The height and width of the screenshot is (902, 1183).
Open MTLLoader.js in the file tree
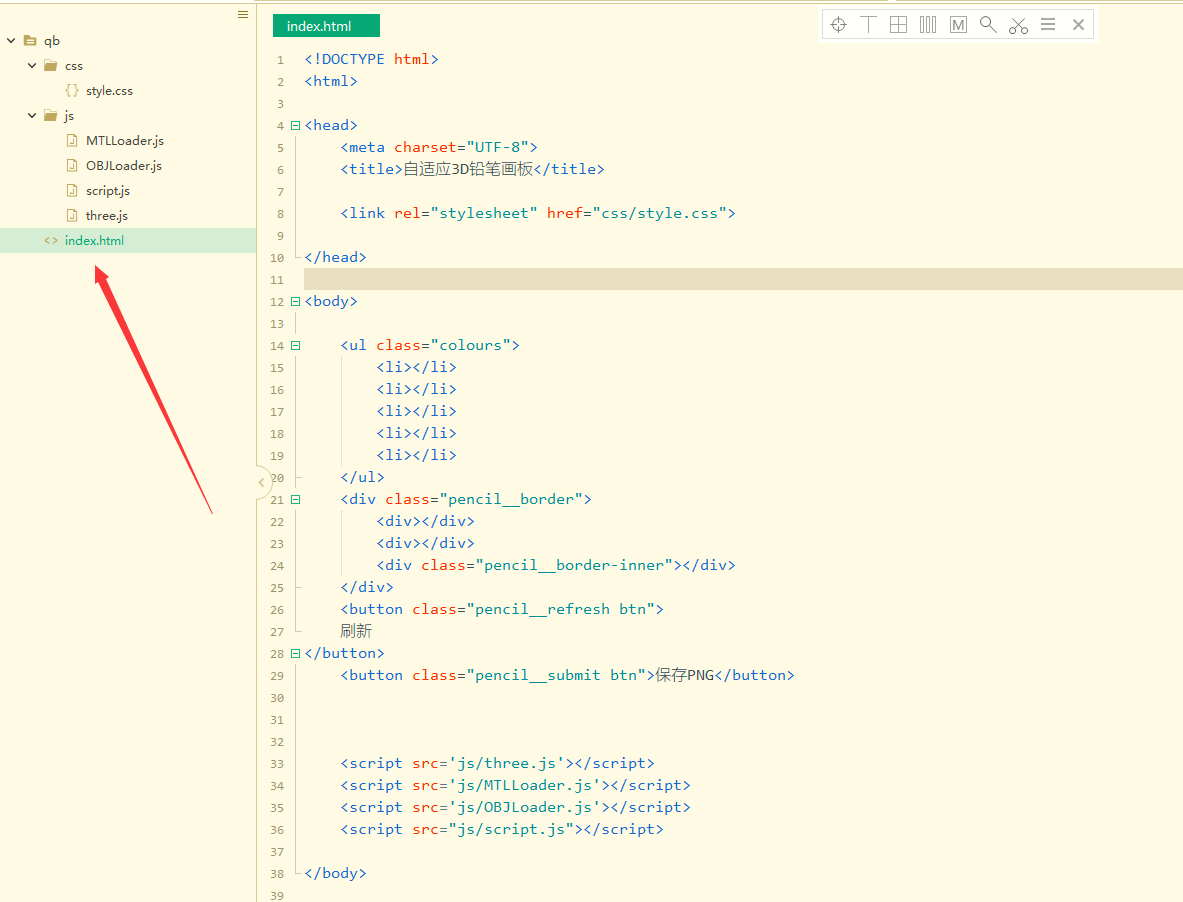124,140
